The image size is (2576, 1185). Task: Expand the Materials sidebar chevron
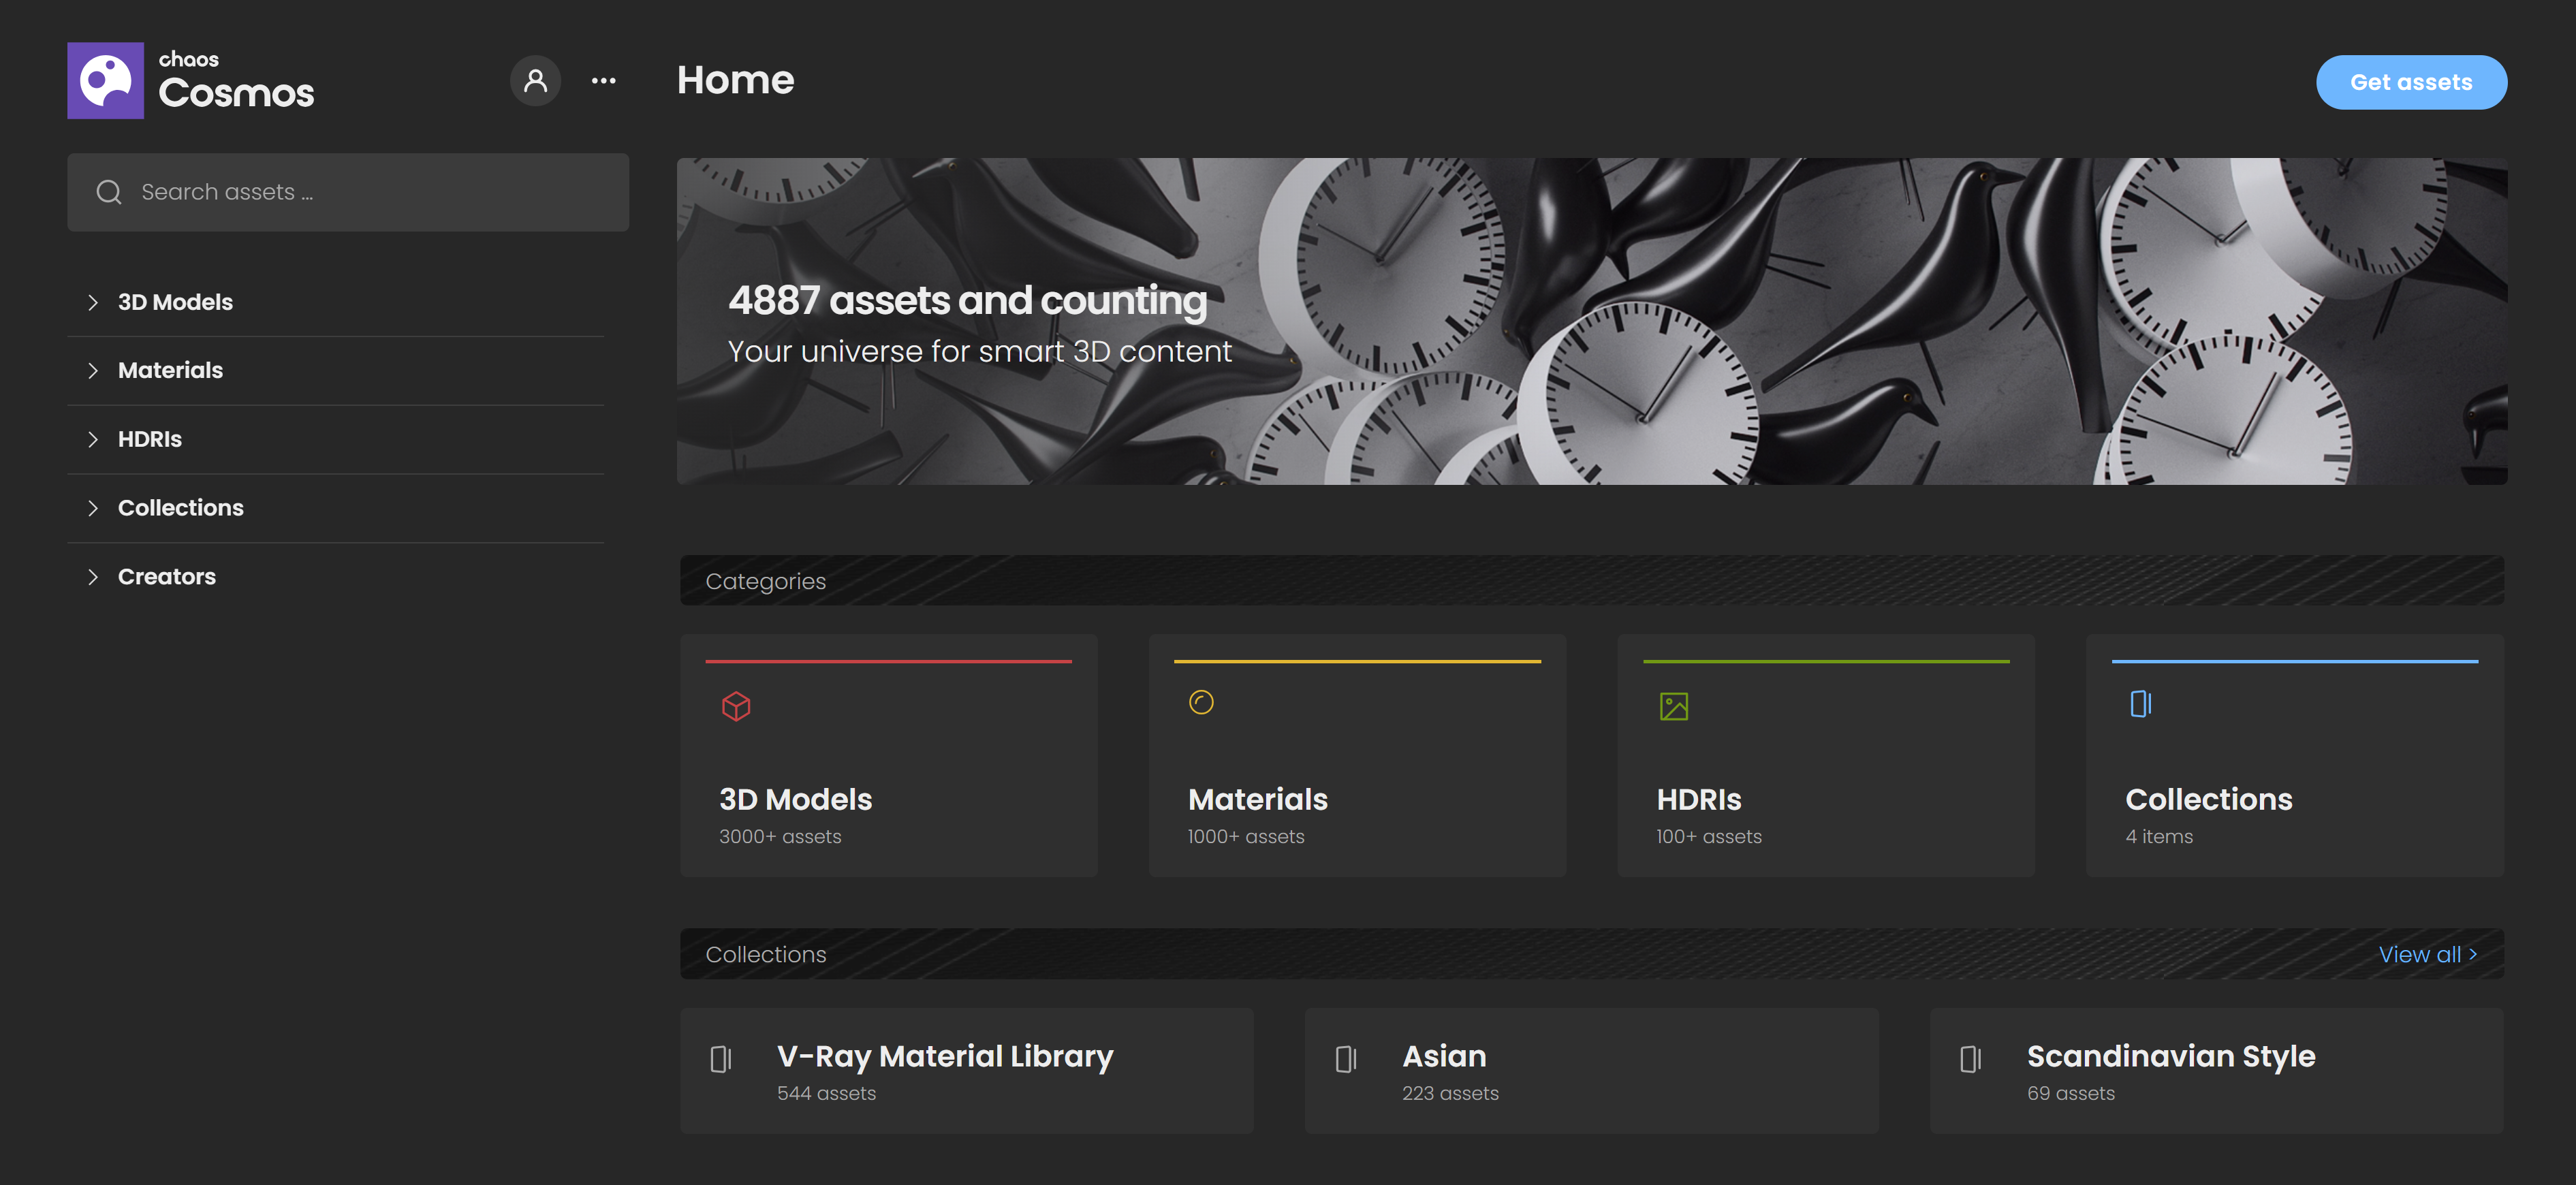pos(93,371)
